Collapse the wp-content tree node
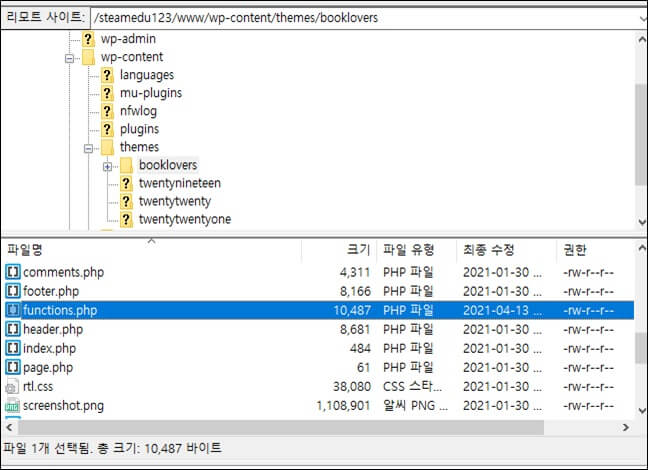 tap(69, 59)
